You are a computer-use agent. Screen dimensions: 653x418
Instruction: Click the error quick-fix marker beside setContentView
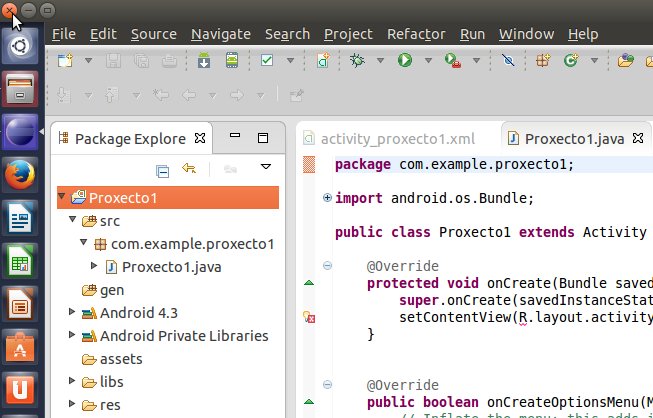coord(309,317)
